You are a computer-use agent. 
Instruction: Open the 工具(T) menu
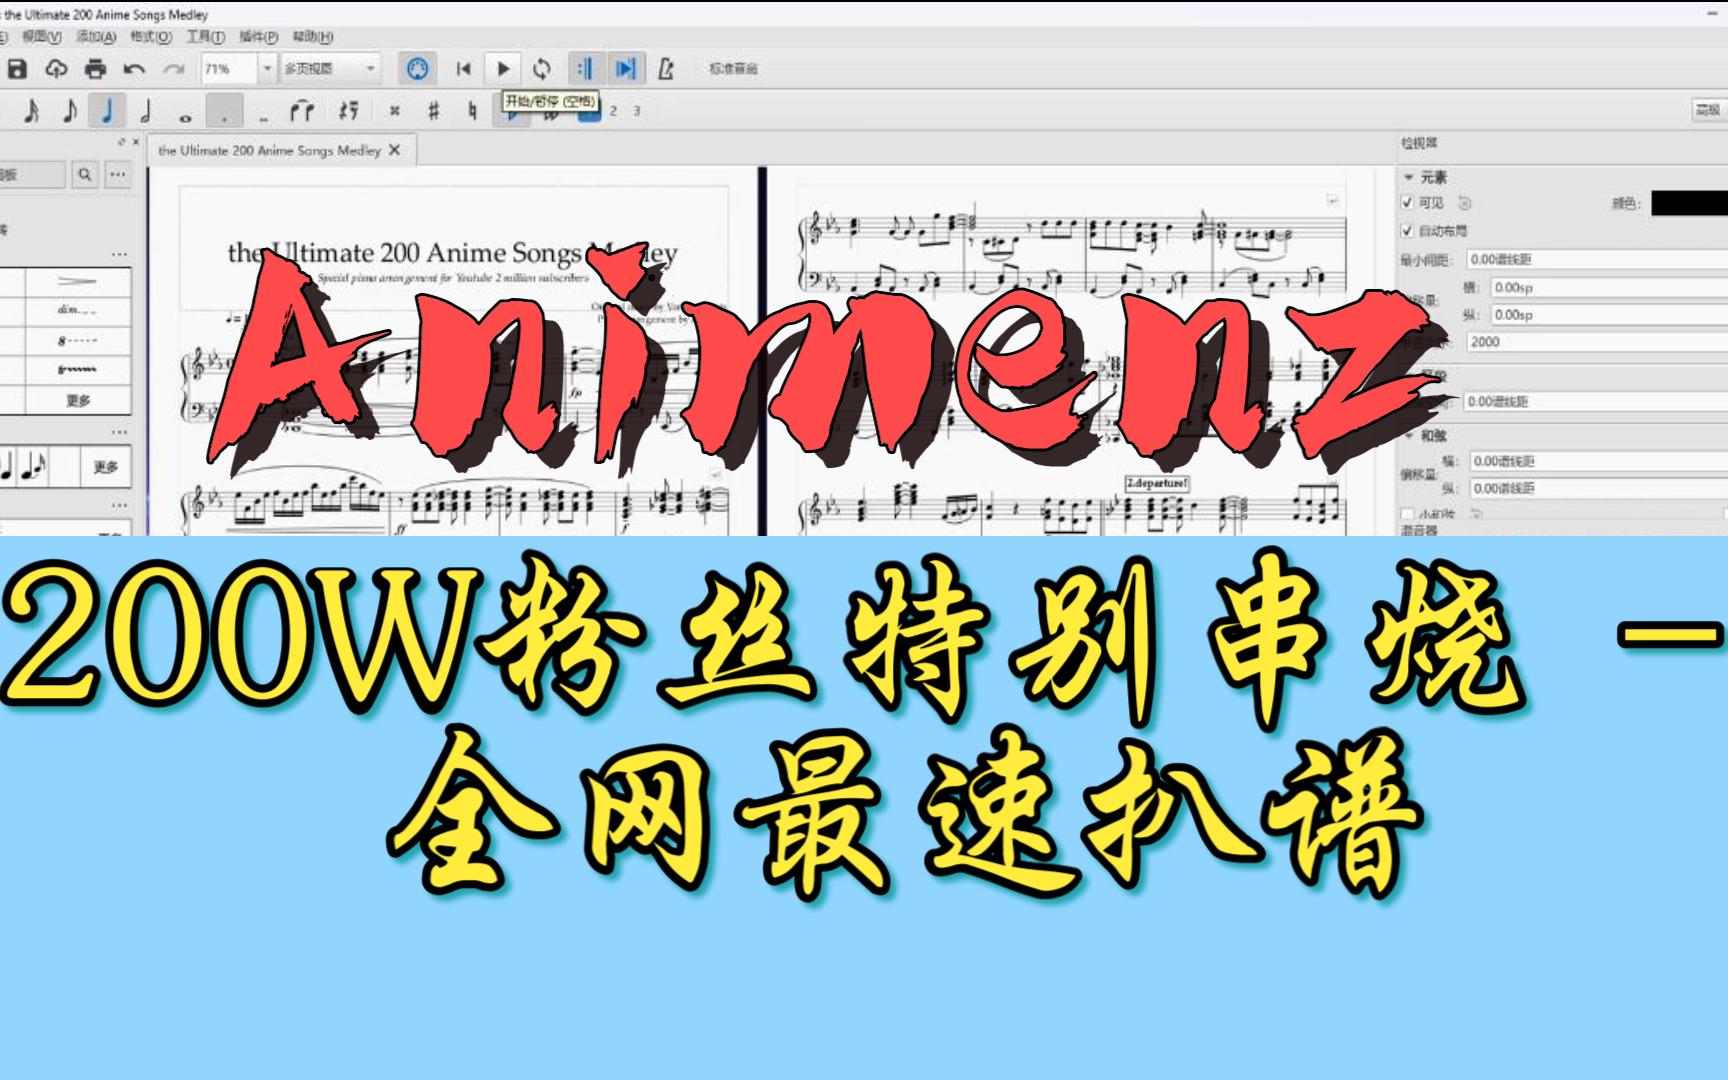[x=205, y=37]
